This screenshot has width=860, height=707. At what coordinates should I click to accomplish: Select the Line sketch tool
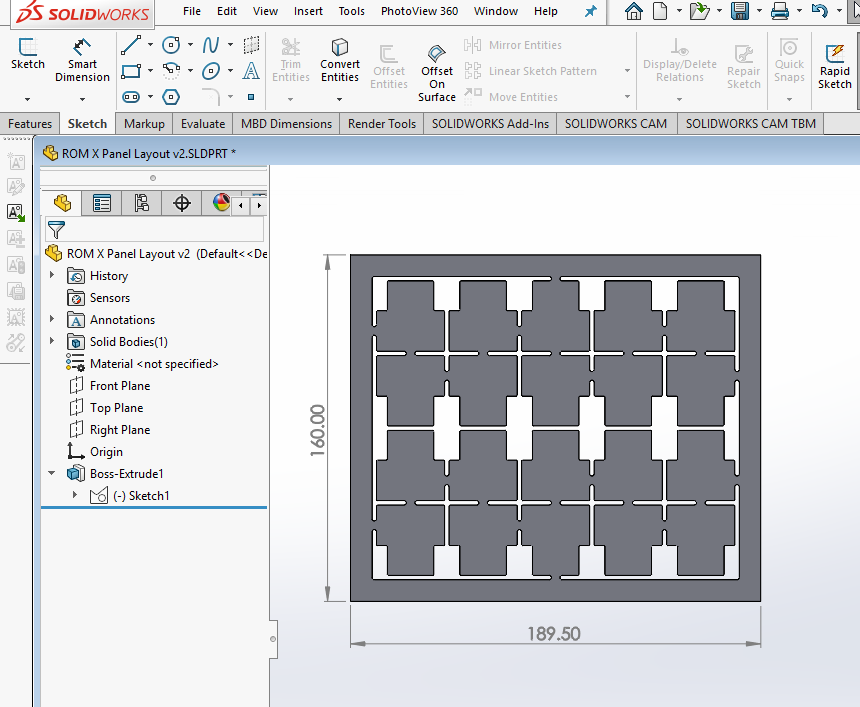[130, 45]
